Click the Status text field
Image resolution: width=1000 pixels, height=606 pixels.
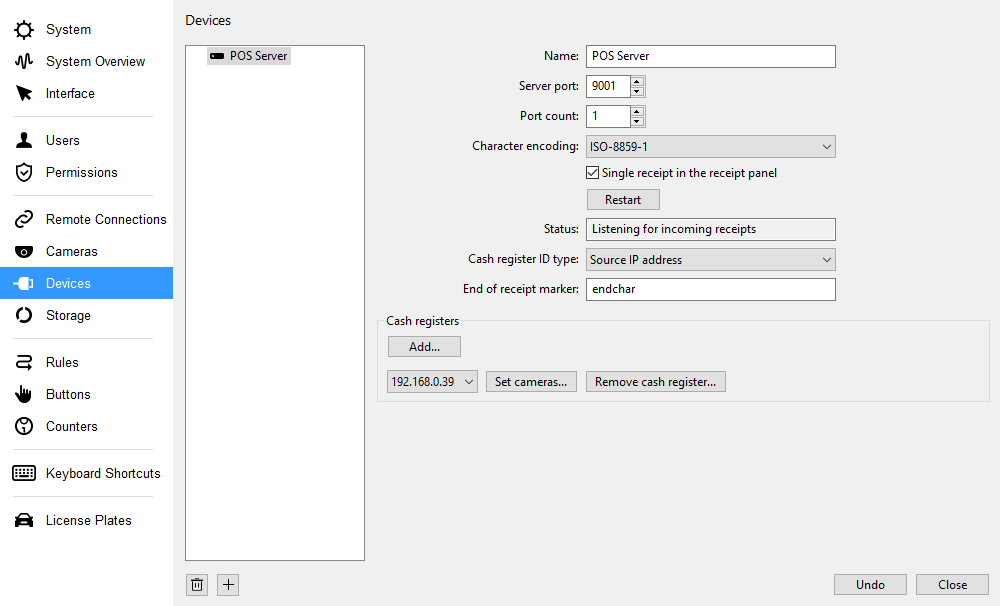[x=710, y=230]
